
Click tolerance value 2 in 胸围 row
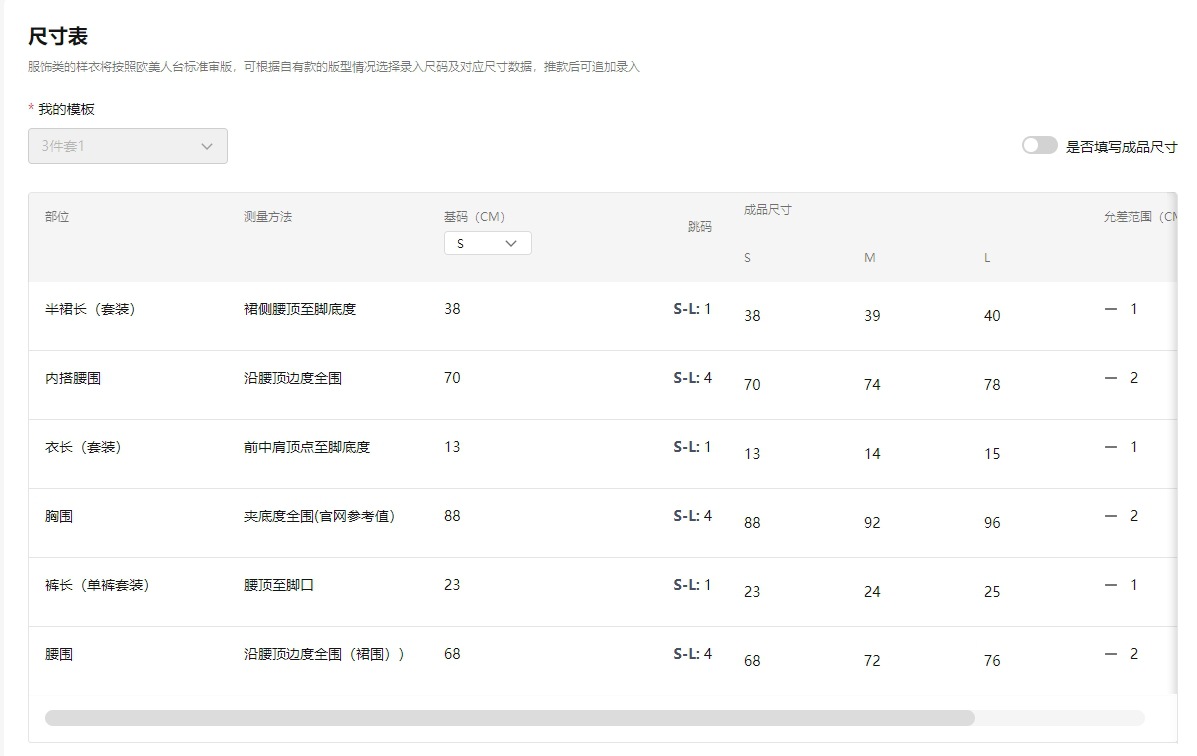point(1134,516)
